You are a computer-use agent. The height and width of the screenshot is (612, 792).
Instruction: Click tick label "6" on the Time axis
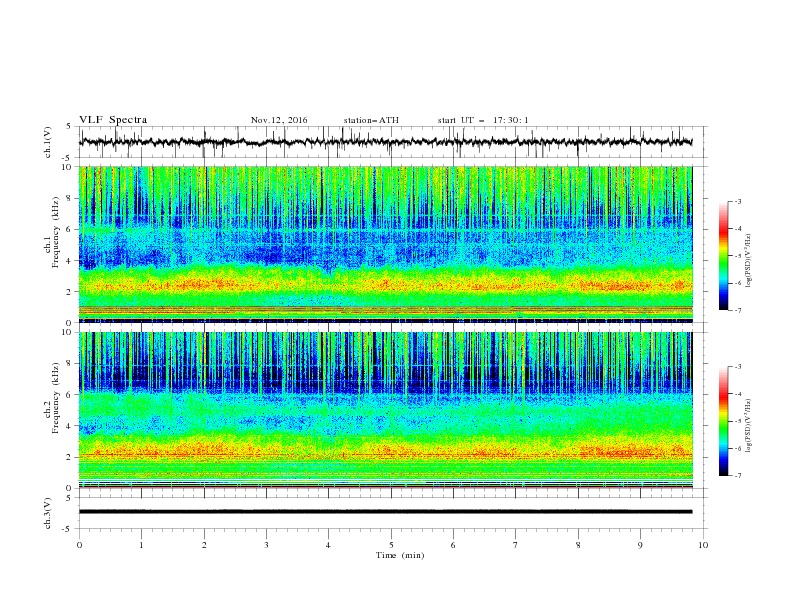[454, 545]
